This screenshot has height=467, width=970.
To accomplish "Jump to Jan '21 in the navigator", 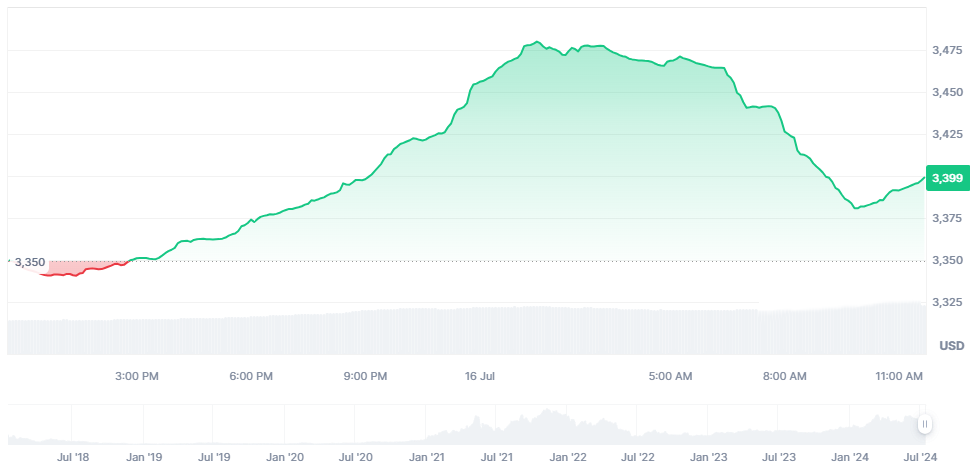I will pyautogui.click(x=427, y=456).
